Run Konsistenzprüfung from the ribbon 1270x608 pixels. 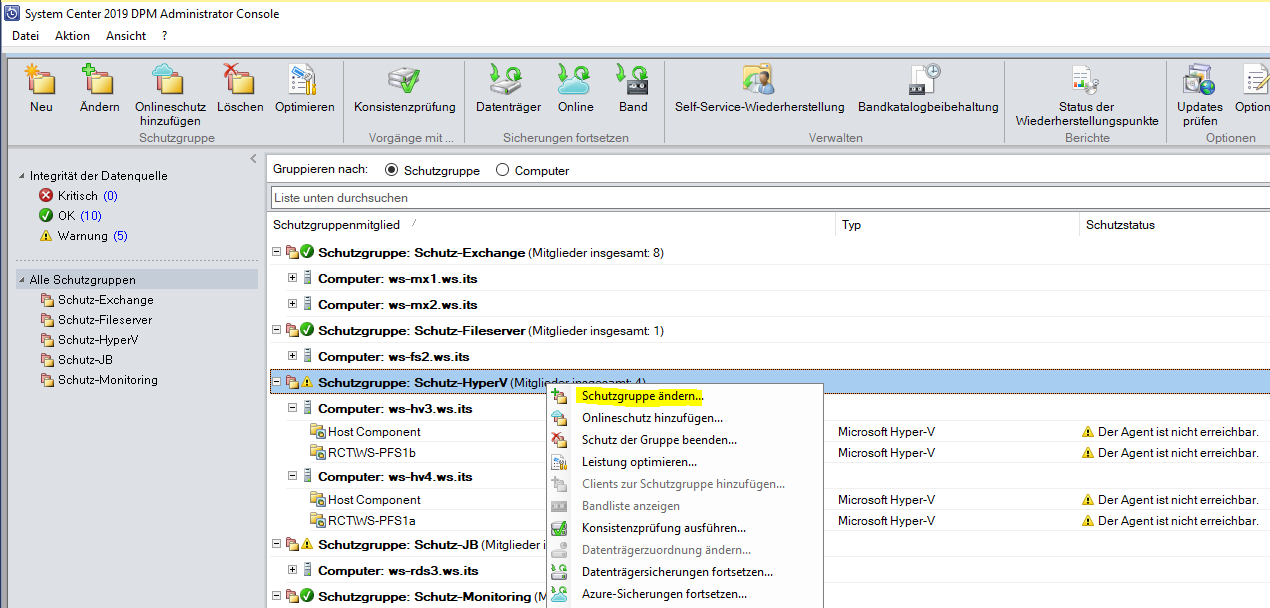tap(404, 79)
